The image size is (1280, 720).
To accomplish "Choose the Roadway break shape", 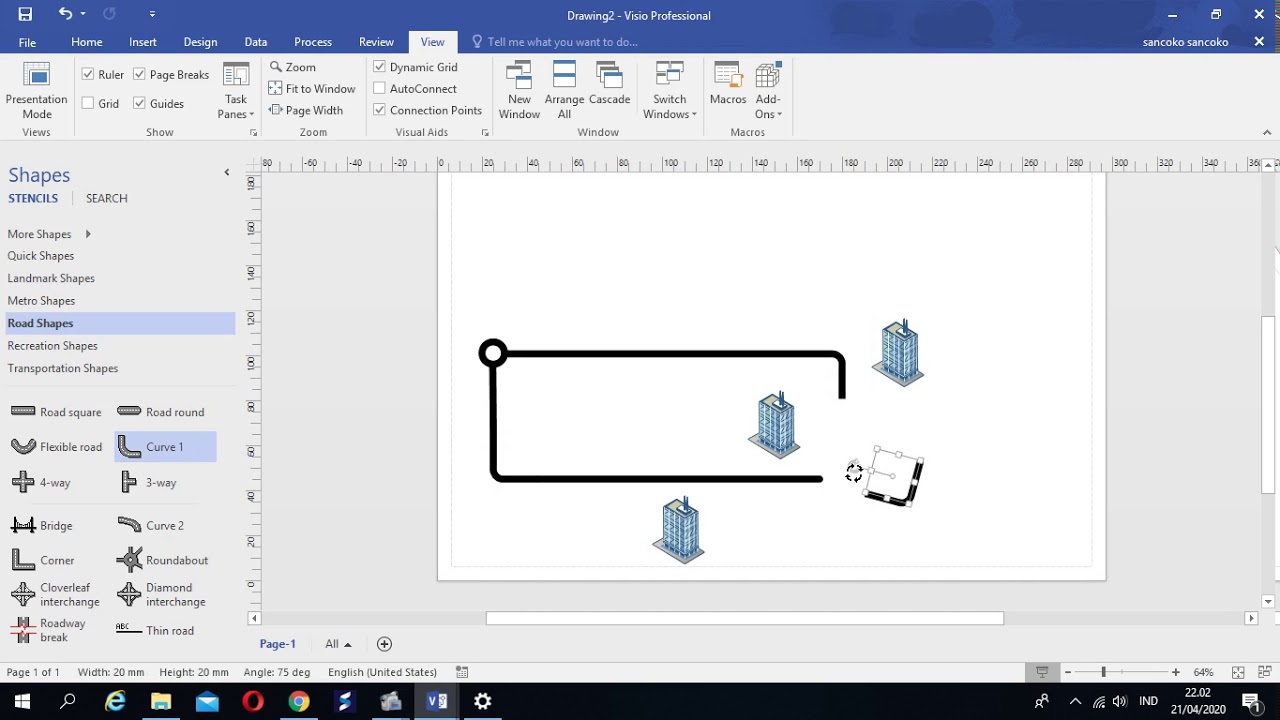I will pos(48,630).
